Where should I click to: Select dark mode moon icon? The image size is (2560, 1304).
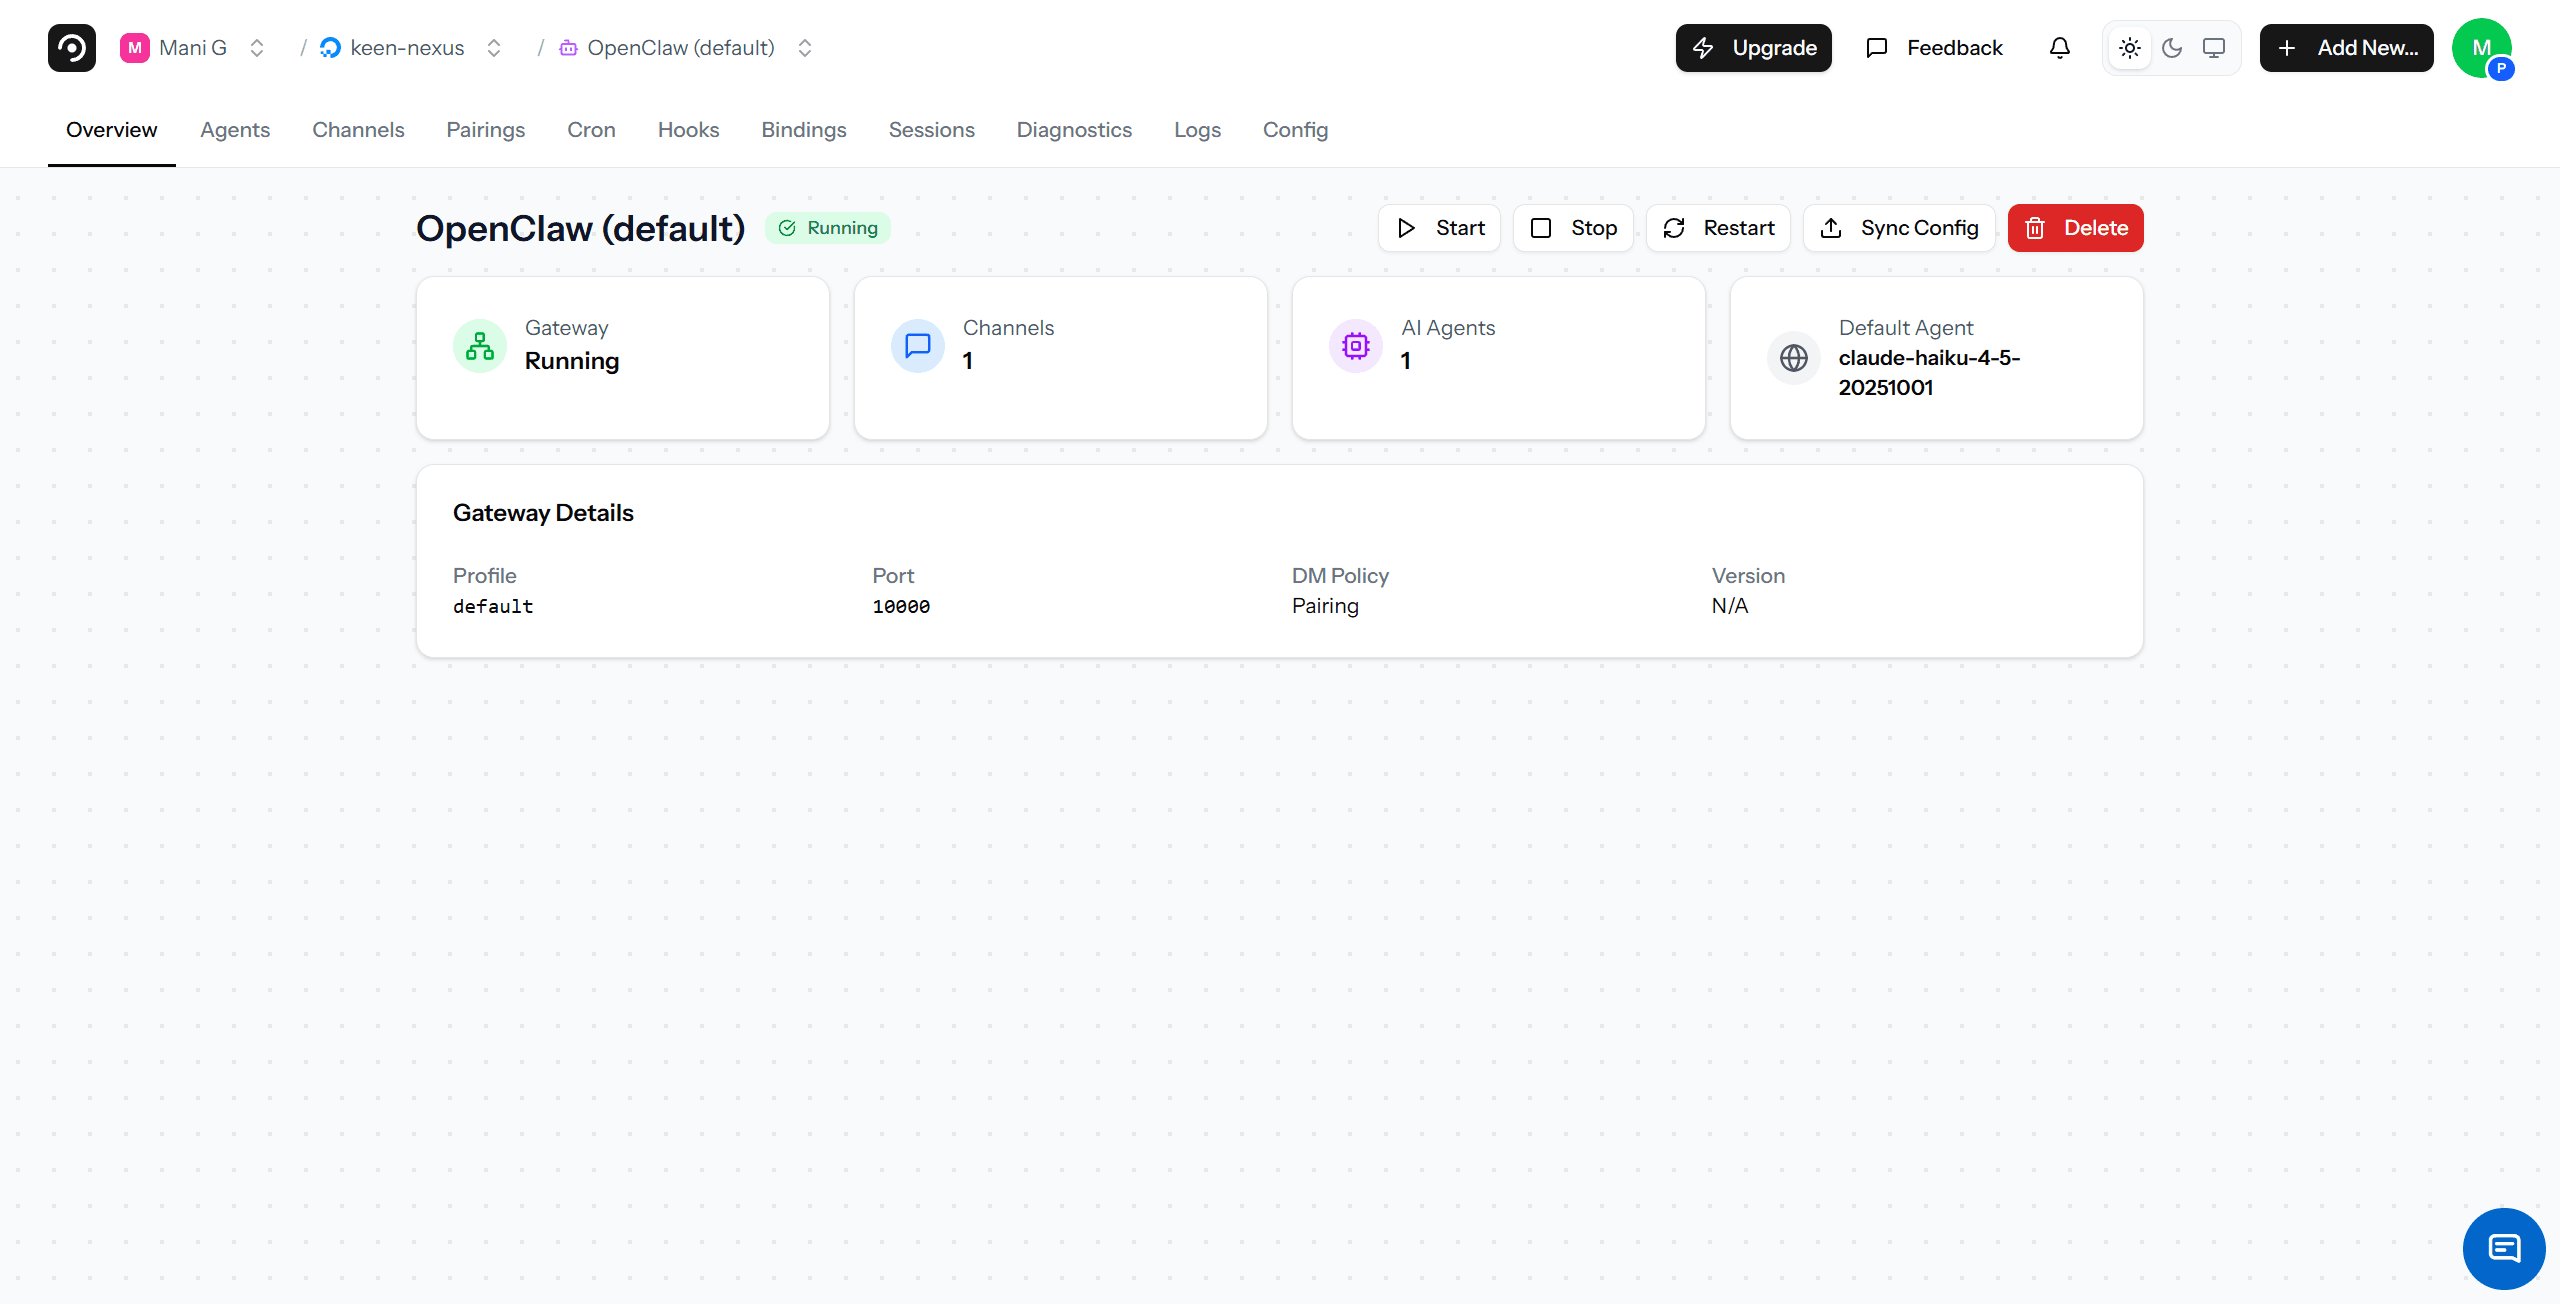pyautogui.click(x=2172, y=47)
